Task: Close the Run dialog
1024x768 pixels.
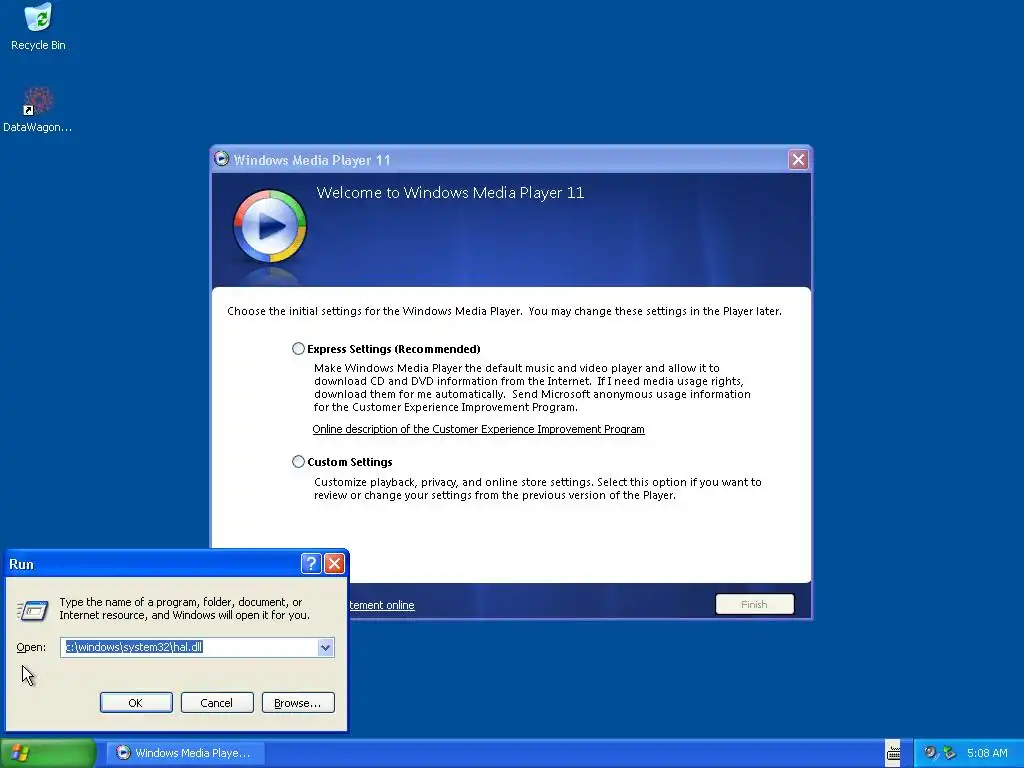Action: [334, 563]
